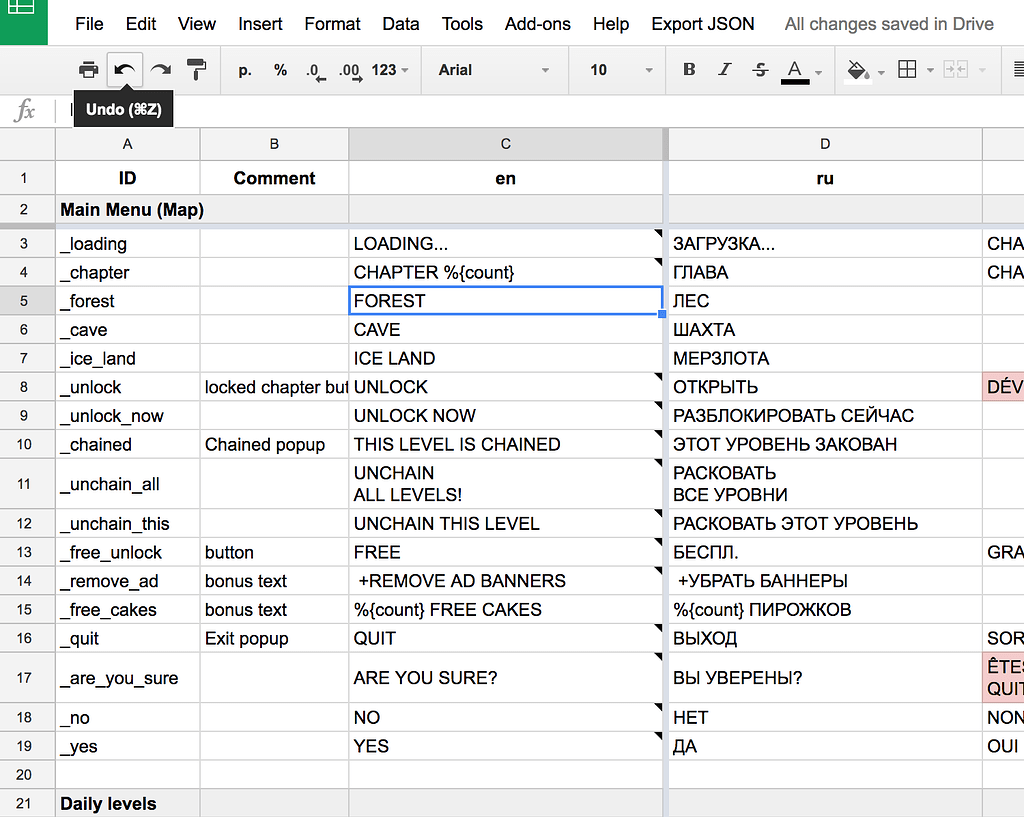Decrease decimal places in the toolbar
The image size is (1024, 817).
(314, 70)
